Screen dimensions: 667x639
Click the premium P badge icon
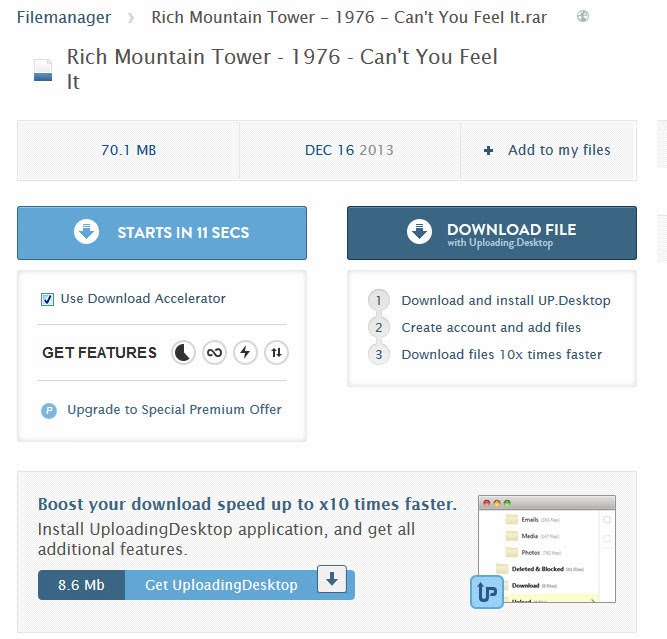click(x=49, y=411)
